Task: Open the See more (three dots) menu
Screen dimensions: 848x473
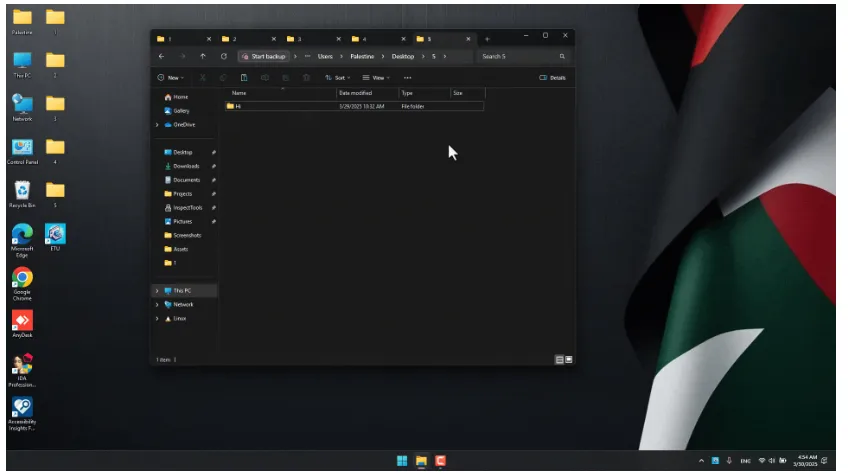Action: tap(407, 78)
